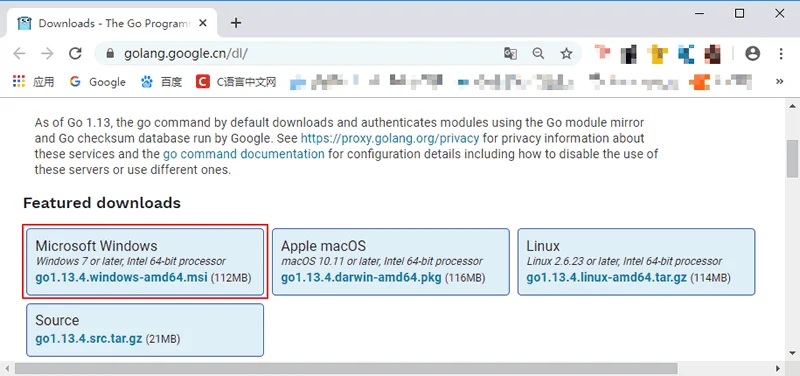Image resolution: width=800 pixels, height=376 pixels.
Task: Open the user profile avatar icon
Action: point(753,54)
